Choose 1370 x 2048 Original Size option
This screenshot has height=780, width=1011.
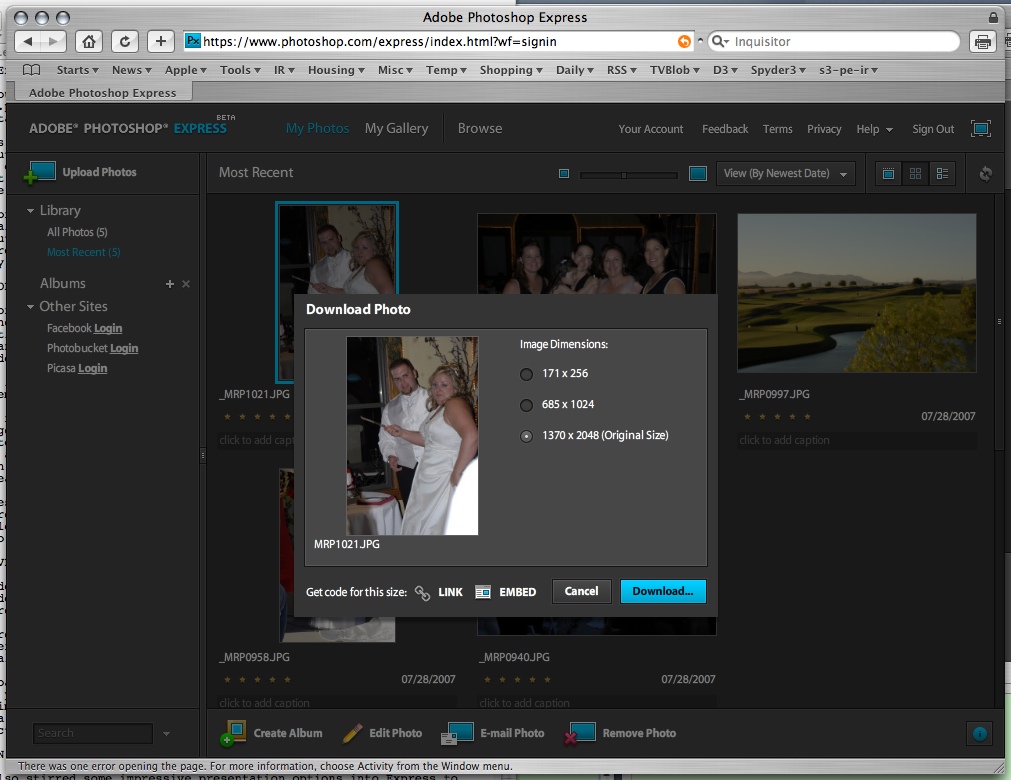[526, 436]
